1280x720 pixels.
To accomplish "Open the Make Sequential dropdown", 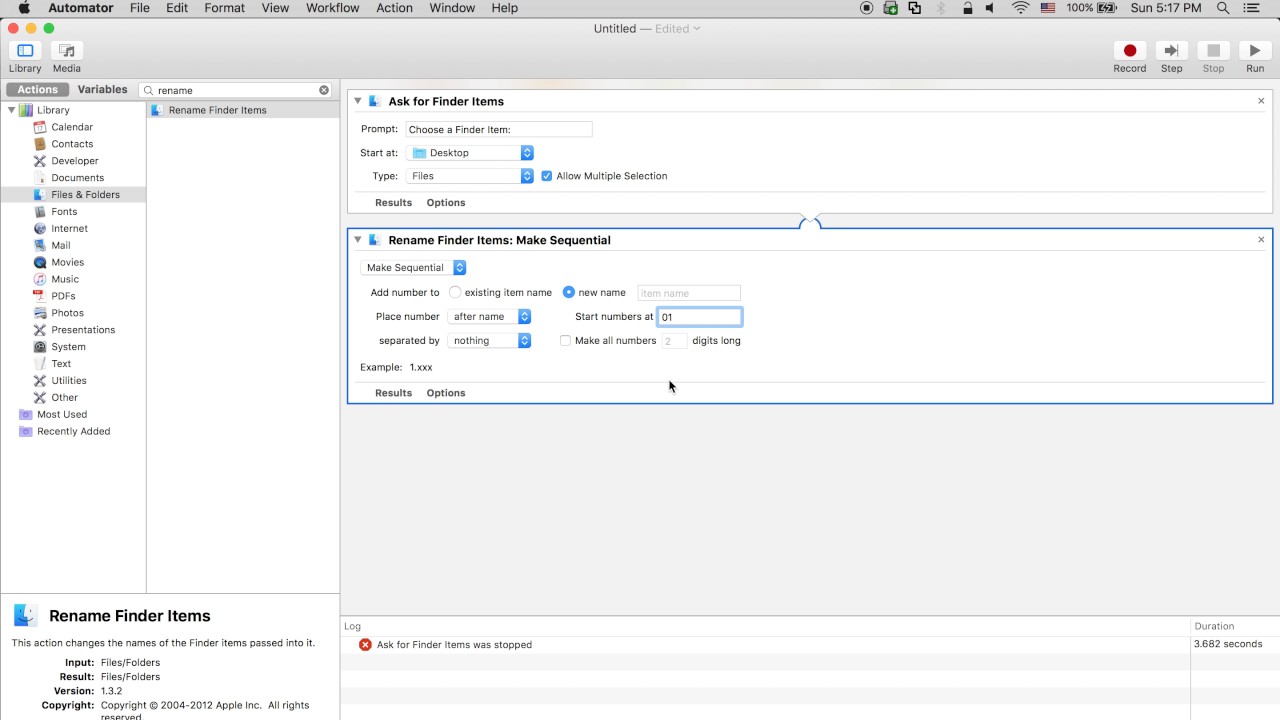I will point(413,268).
